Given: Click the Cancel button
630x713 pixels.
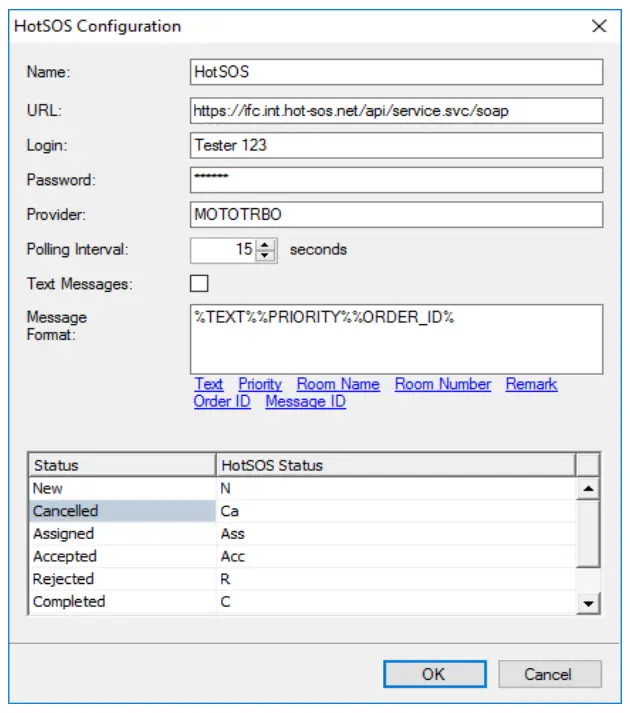Looking at the screenshot, I should point(549,674).
